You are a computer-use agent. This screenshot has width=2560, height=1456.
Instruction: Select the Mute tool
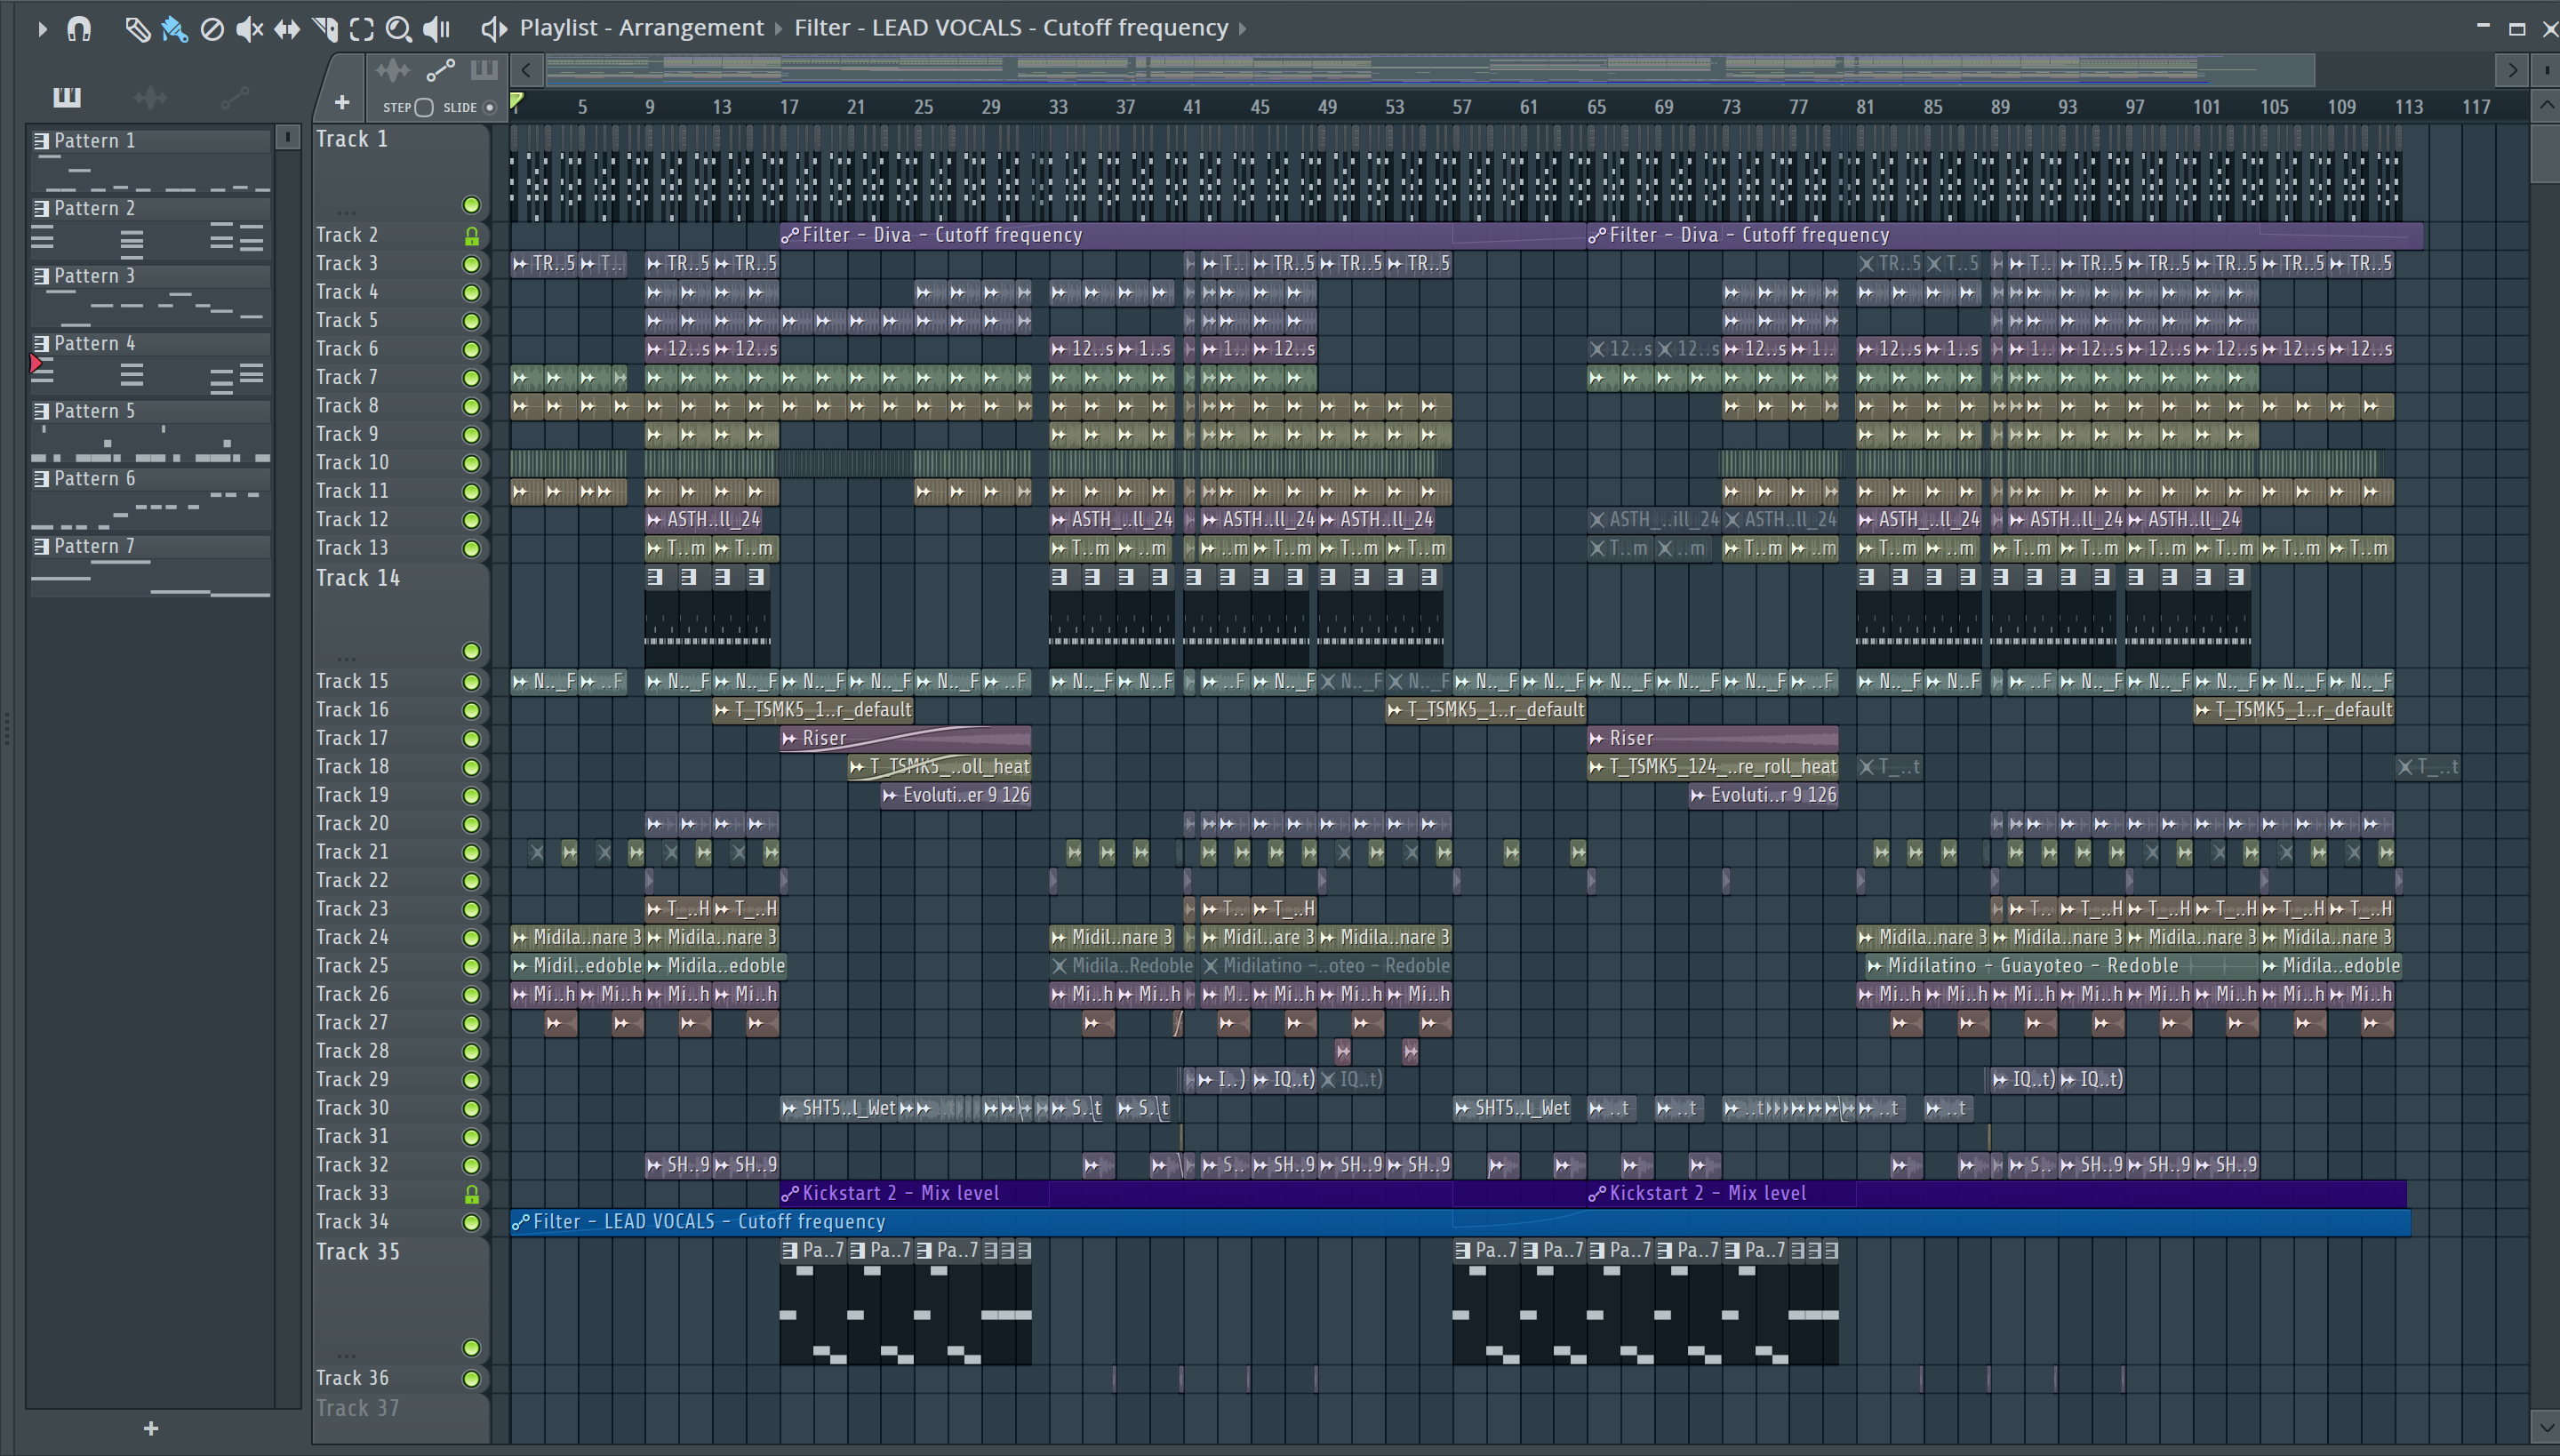(x=249, y=29)
